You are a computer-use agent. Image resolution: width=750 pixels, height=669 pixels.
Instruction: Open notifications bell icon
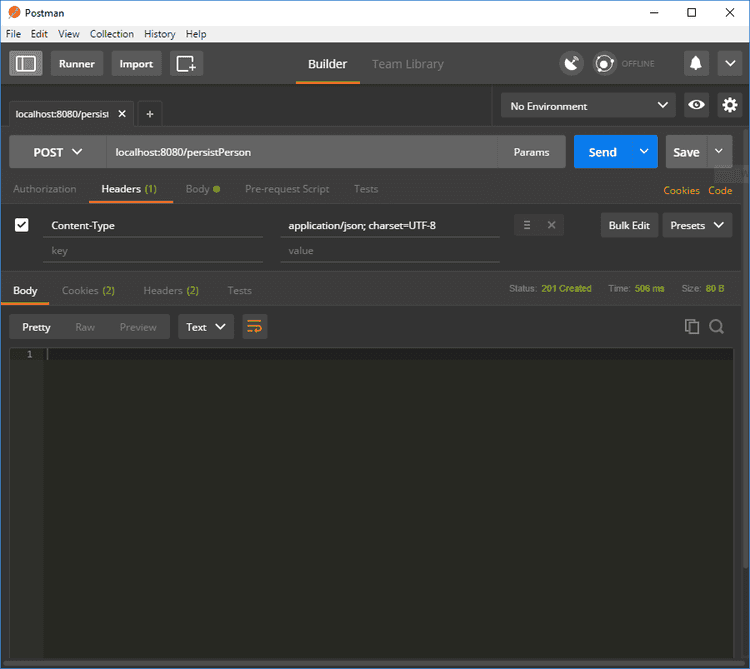(696, 64)
